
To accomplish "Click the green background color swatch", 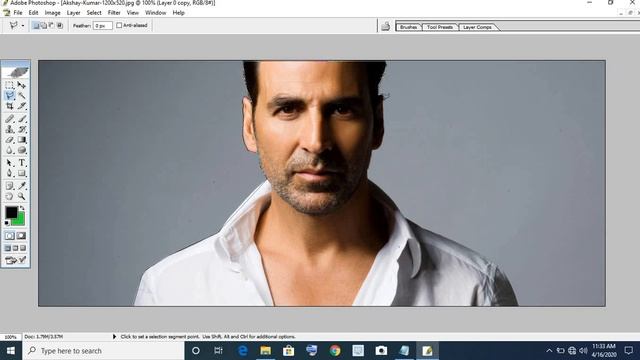I will tap(20, 221).
